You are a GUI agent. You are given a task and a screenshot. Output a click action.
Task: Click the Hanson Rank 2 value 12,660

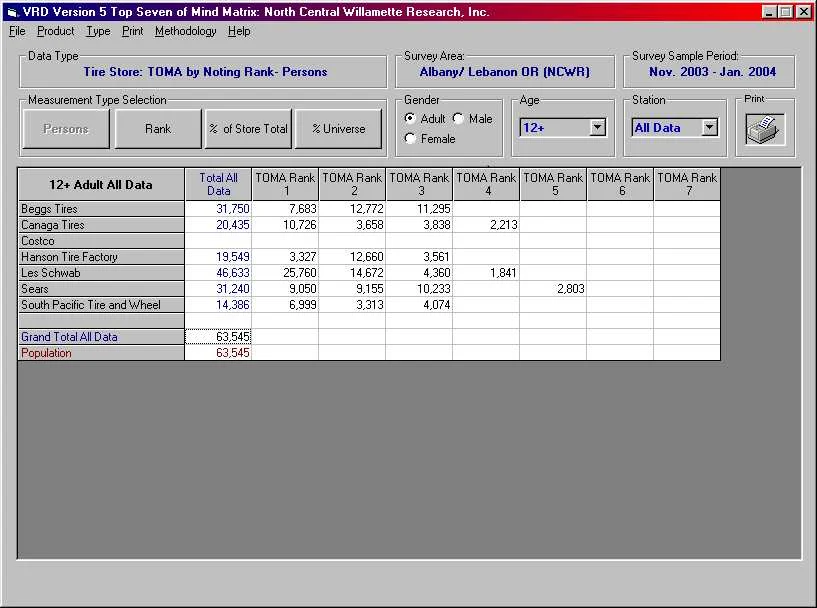tap(352, 257)
